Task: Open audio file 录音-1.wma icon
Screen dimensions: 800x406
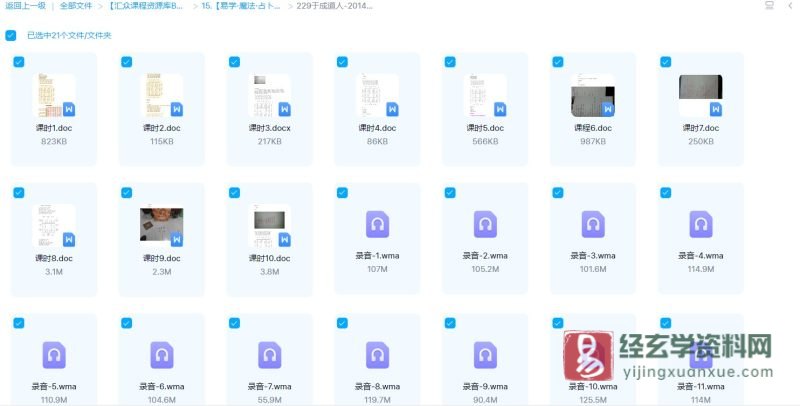Action: click(x=378, y=224)
